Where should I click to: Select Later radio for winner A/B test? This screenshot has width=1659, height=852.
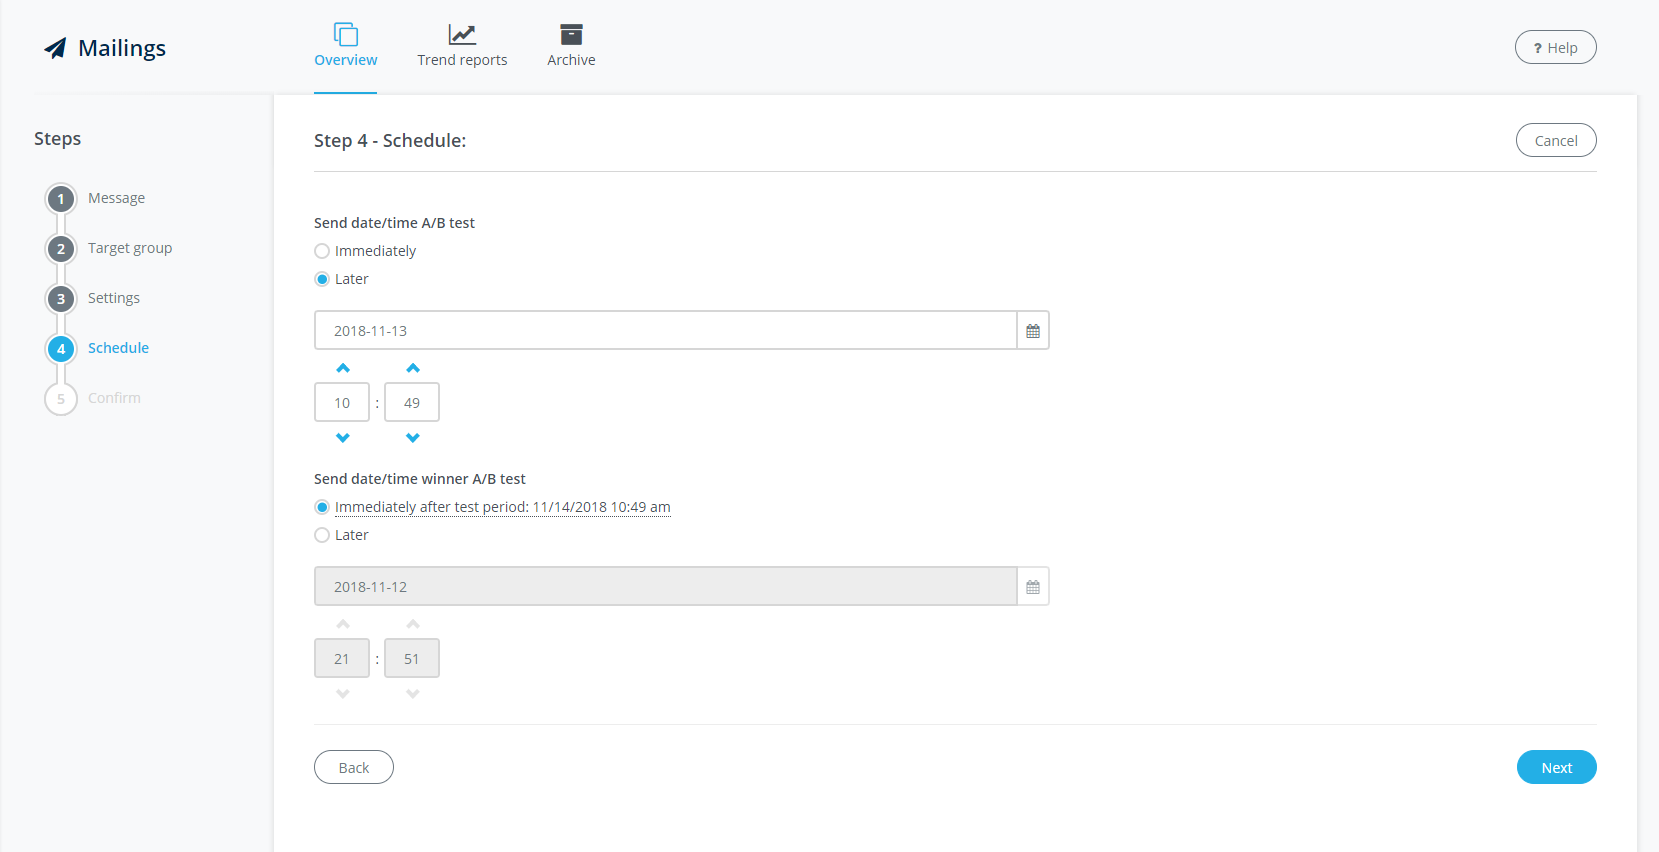[322, 535]
